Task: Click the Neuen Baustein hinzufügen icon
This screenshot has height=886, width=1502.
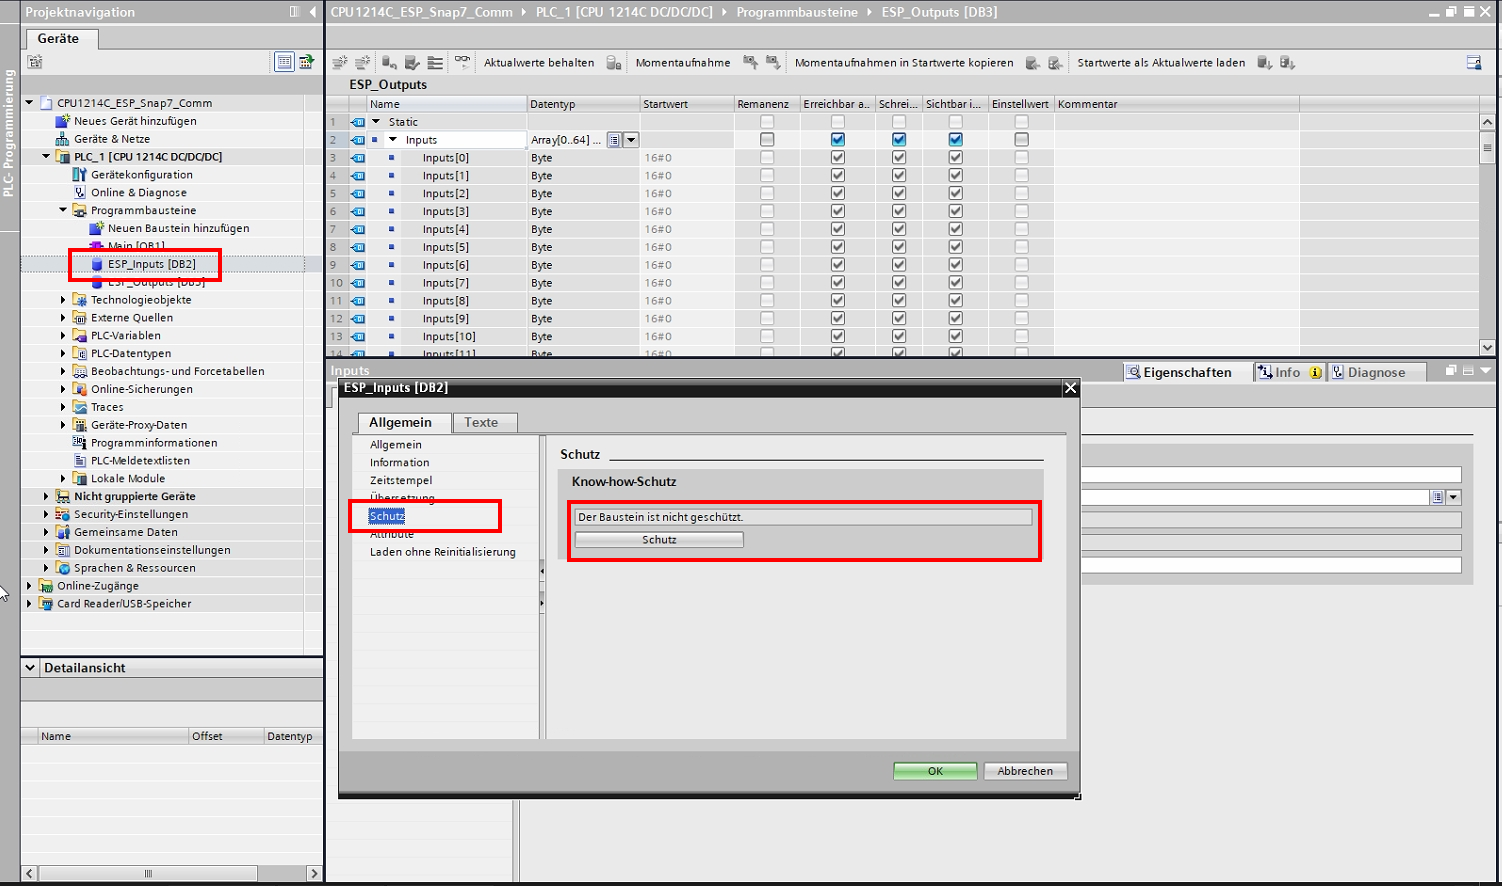Action: [97, 229]
